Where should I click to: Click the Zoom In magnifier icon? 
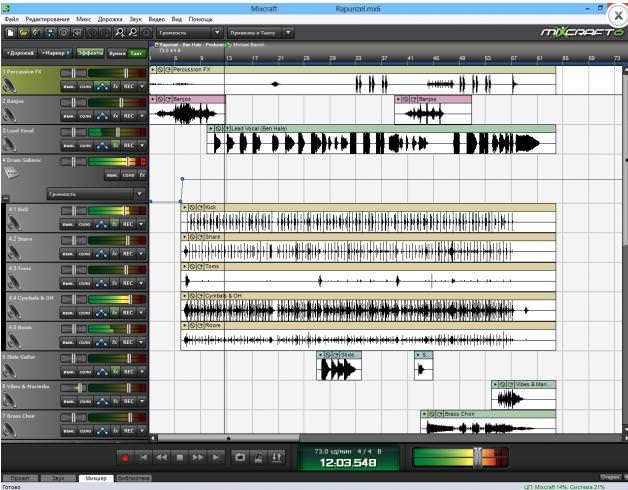(119, 33)
